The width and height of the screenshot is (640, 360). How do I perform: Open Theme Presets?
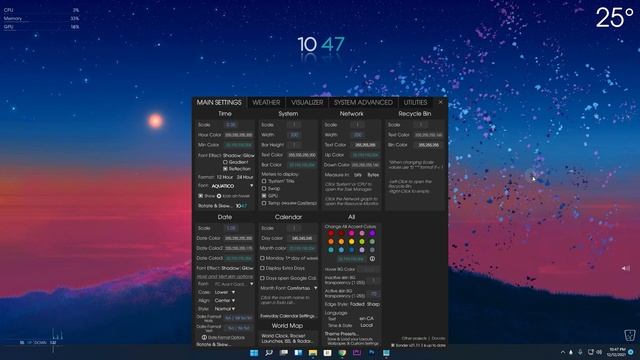341,334
